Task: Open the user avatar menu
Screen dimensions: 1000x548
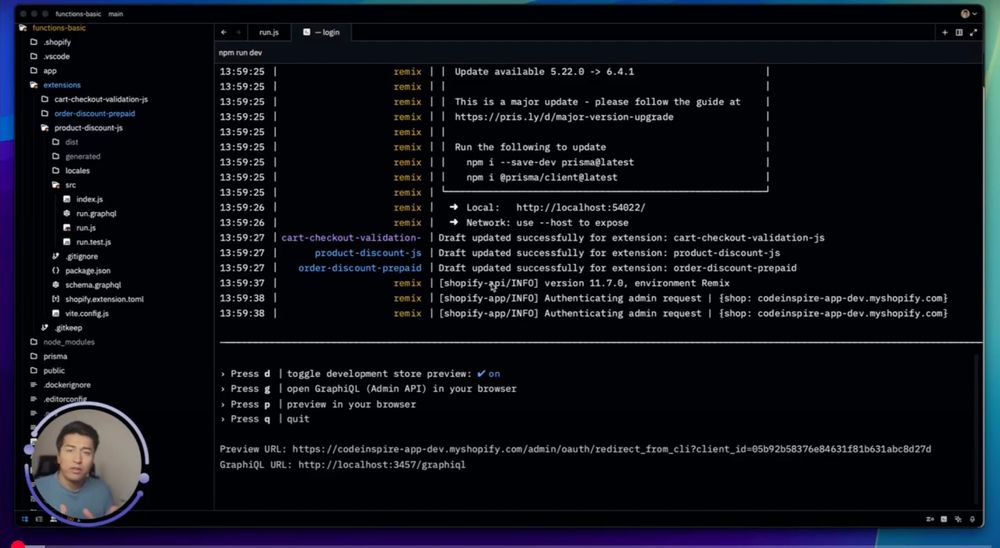Action: [967, 13]
